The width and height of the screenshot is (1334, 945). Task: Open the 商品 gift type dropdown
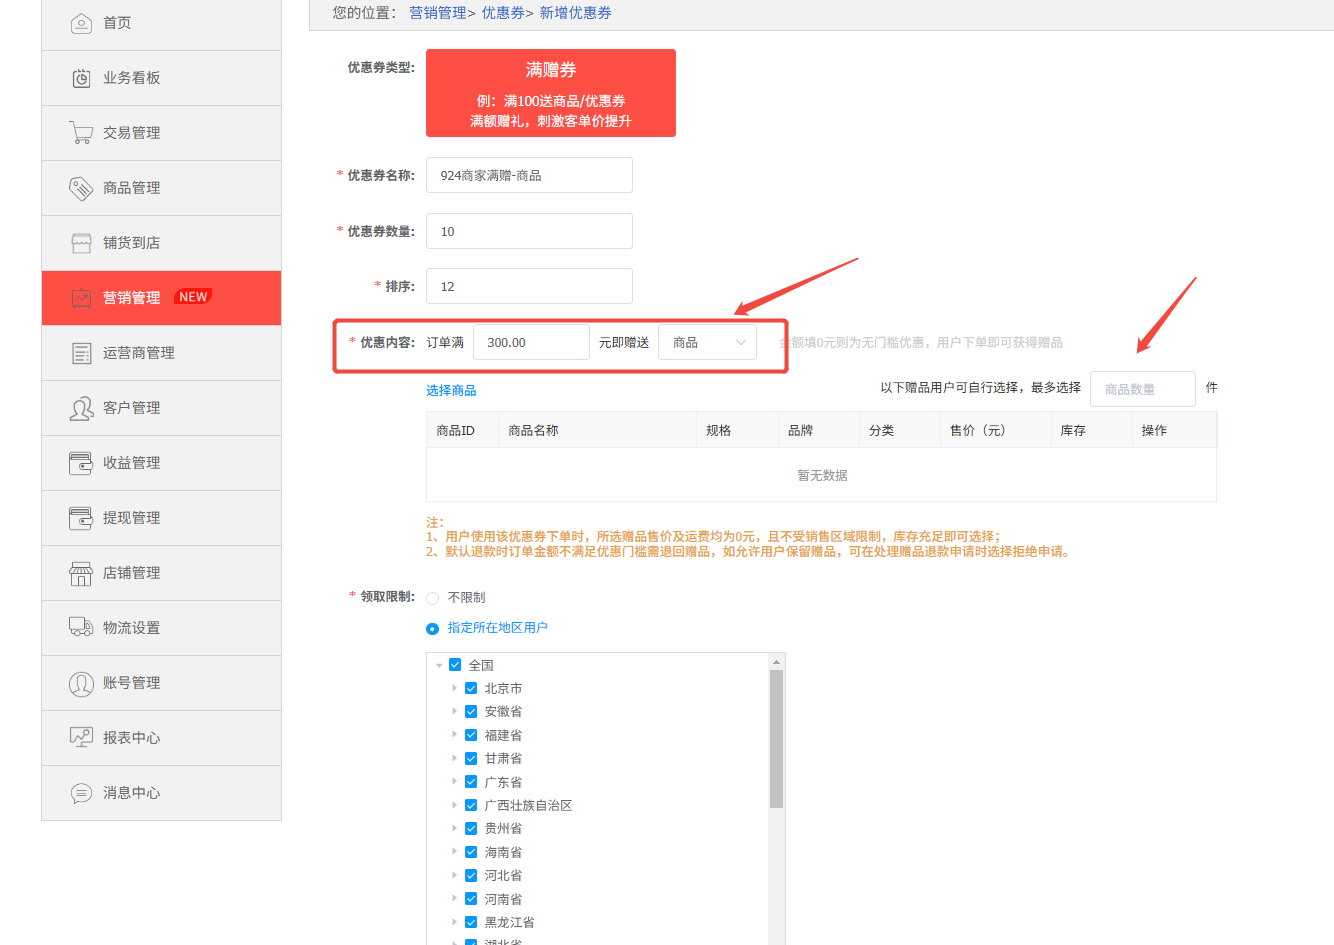707,341
